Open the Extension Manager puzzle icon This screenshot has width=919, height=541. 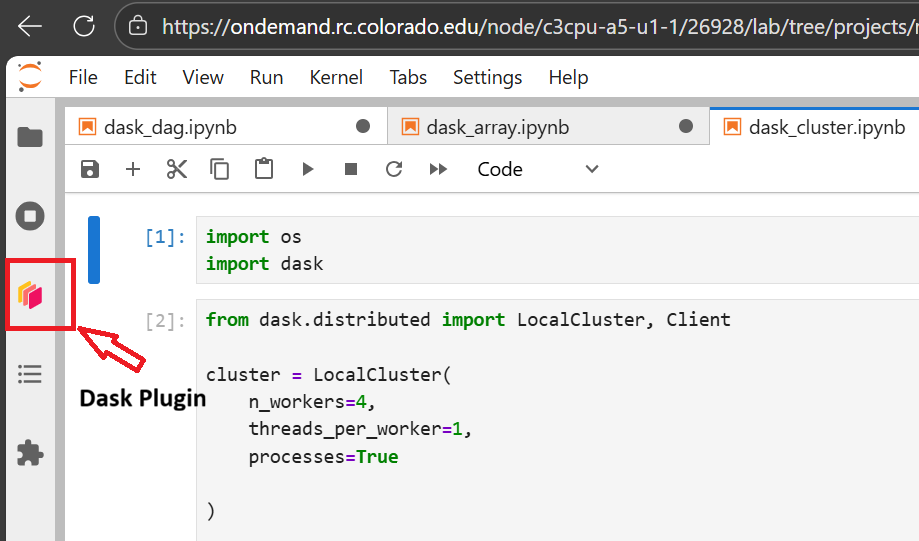[x=30, y=453]
